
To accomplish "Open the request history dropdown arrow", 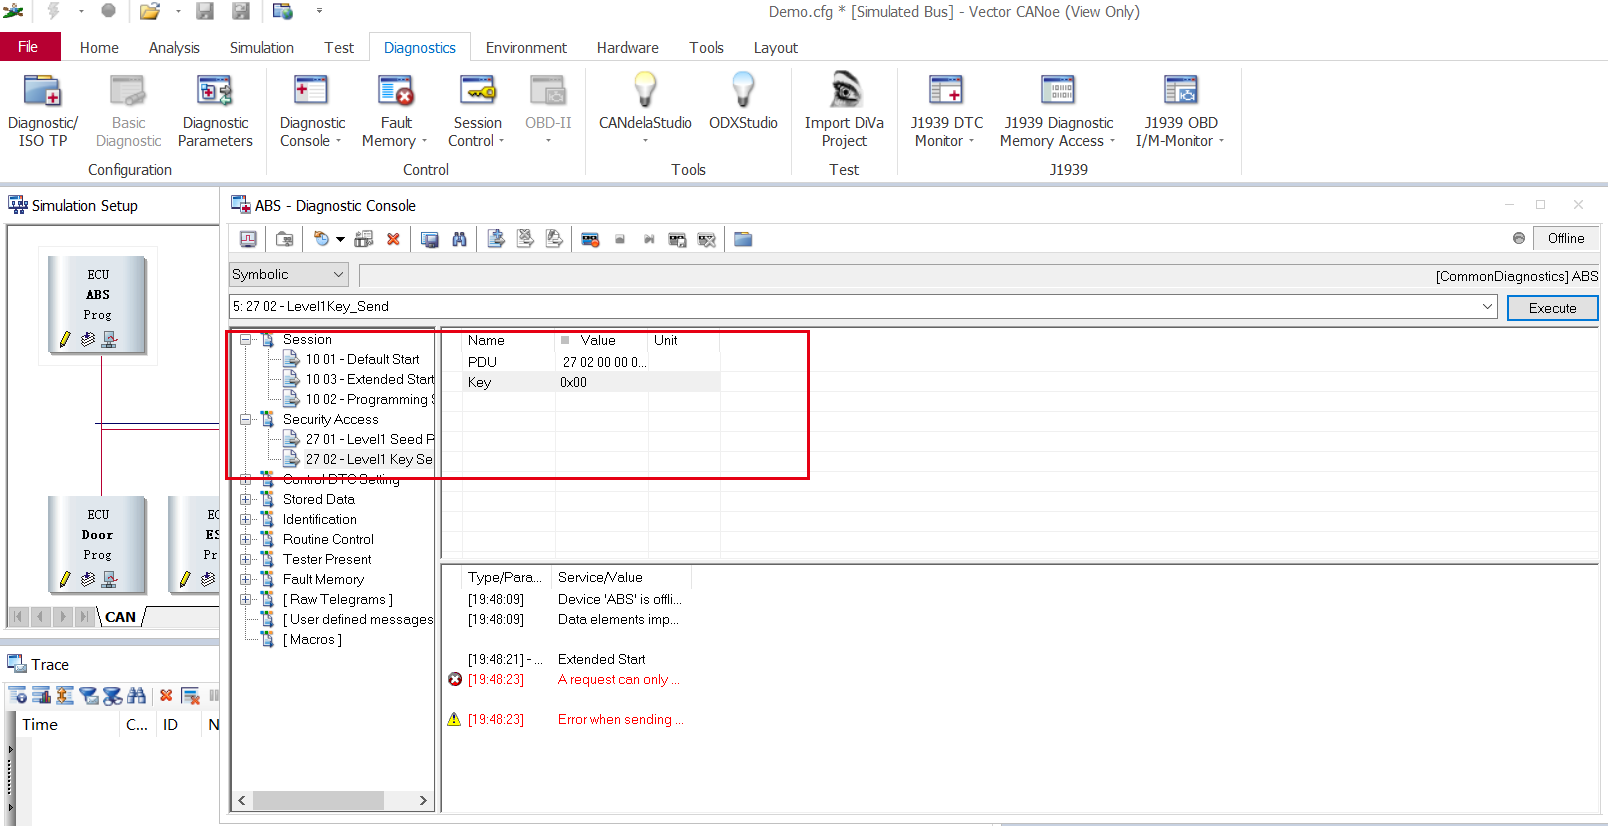I will tap(1487, 307).
